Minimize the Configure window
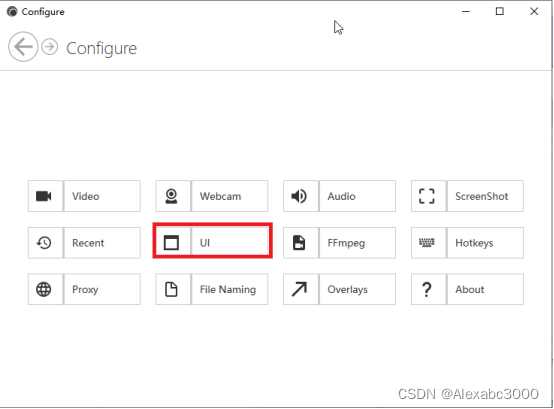This screenshot has width=554, height=409. (x=466, y=12)
